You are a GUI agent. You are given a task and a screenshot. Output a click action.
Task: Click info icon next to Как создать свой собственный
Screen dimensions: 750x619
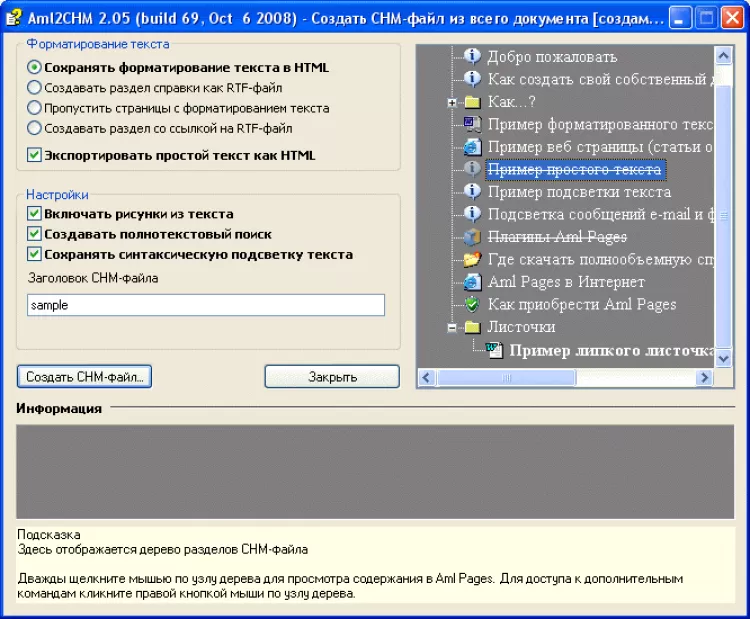click(x=472, y=78)
